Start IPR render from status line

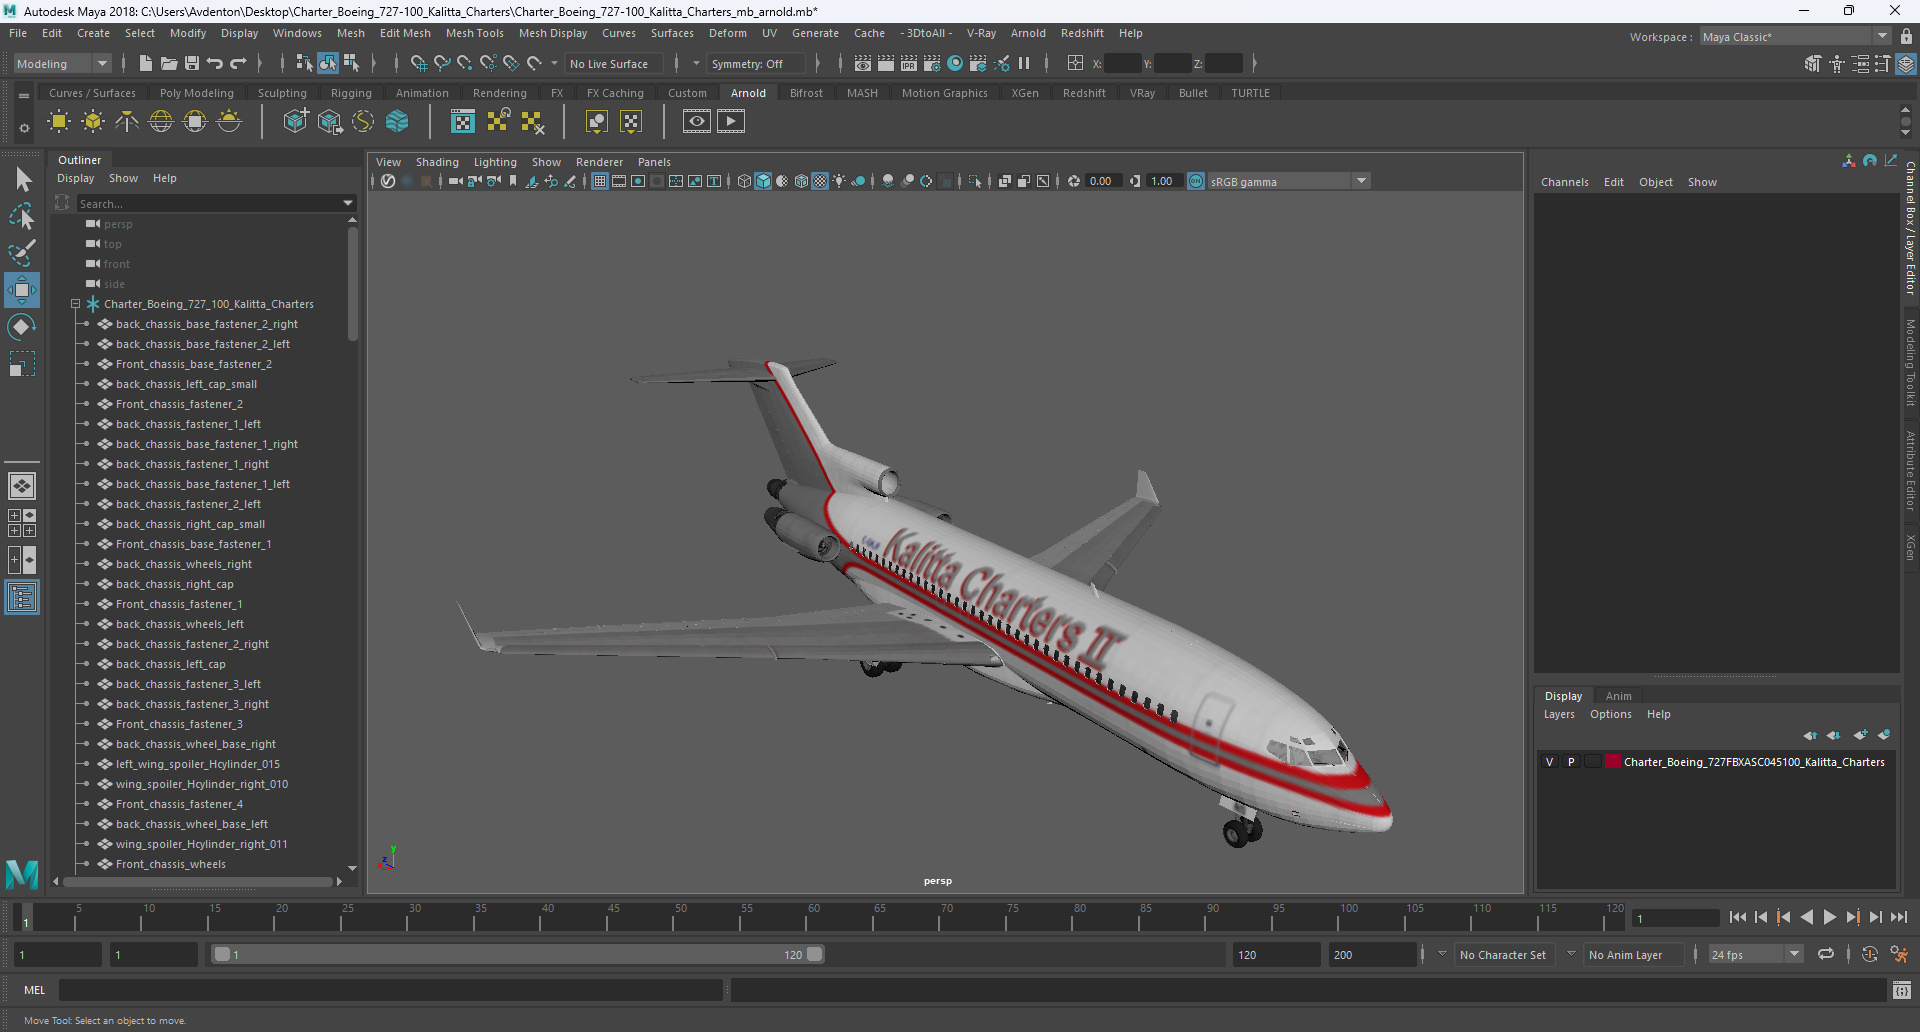point(909,63)
